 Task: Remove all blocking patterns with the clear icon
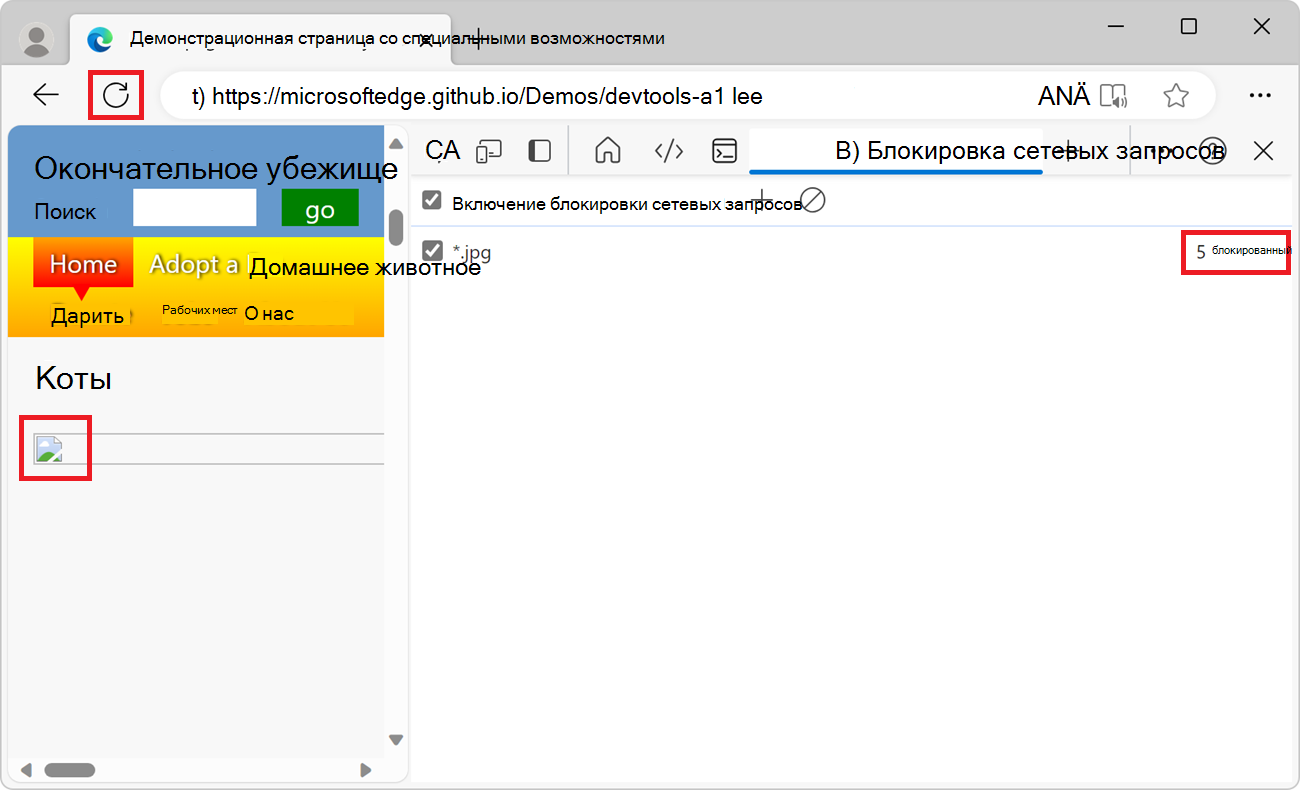pos(813,201)
